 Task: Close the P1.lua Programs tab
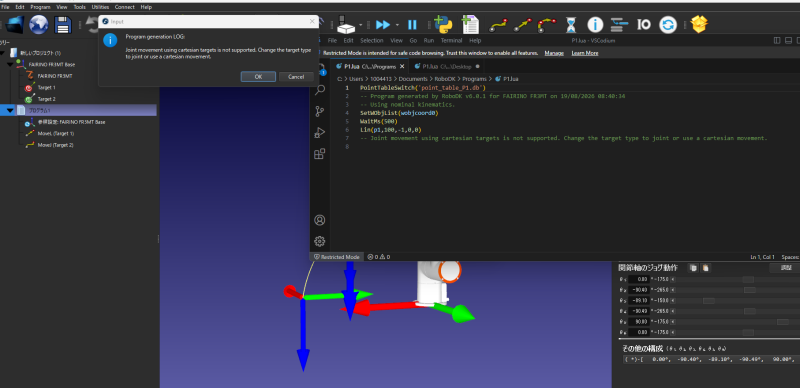(x=402, y=66)
